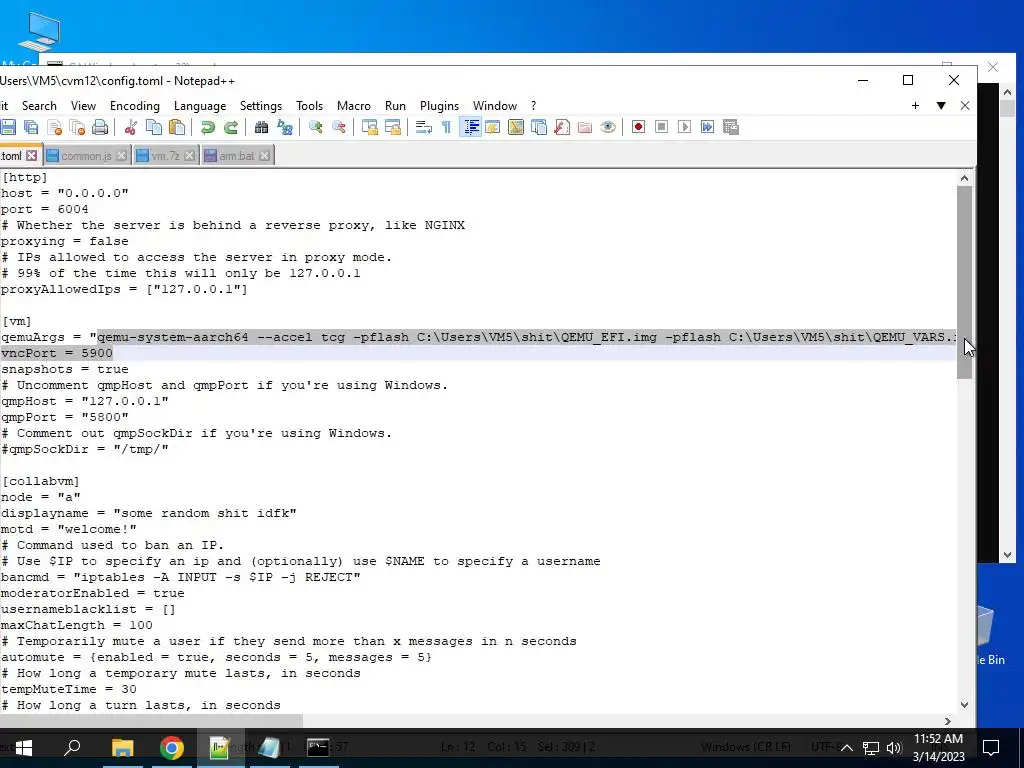Click the taskbar volume speaker icon
The height and width of the screenshot is (768, 1024).
tap(894, 748)
